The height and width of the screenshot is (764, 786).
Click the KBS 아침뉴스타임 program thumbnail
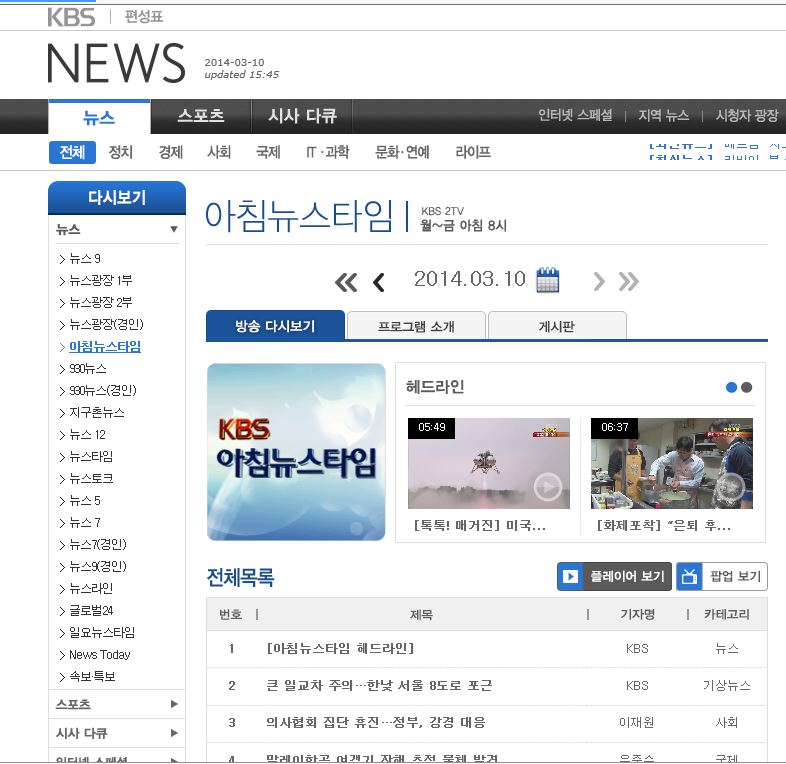pos(296,452)
